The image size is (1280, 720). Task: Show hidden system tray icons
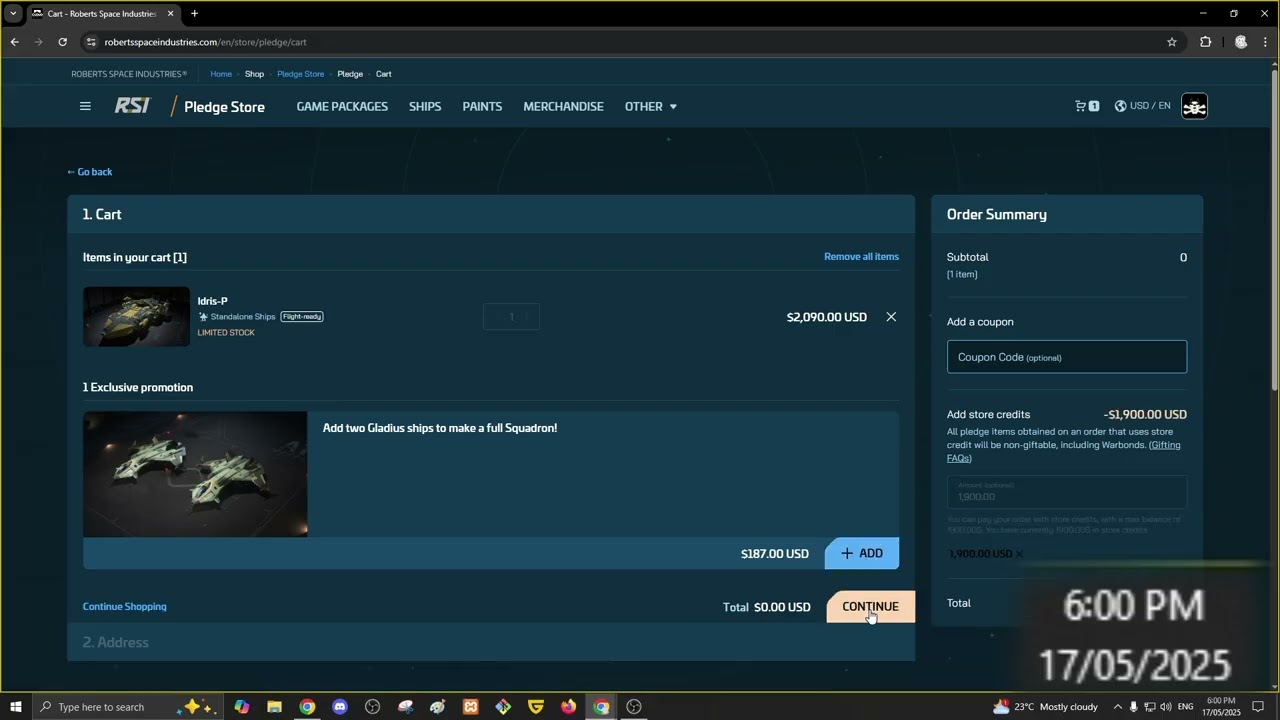[x=1117, y=707]
